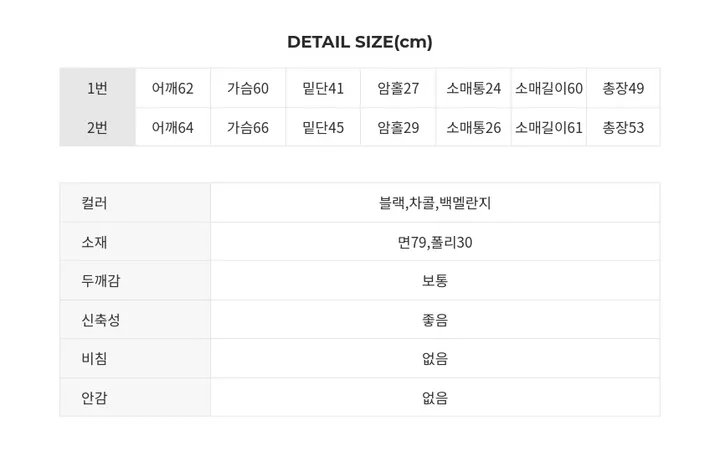Click the 가슴60 measurement cell
Screen dimensions: 720x451
(248, 88)
